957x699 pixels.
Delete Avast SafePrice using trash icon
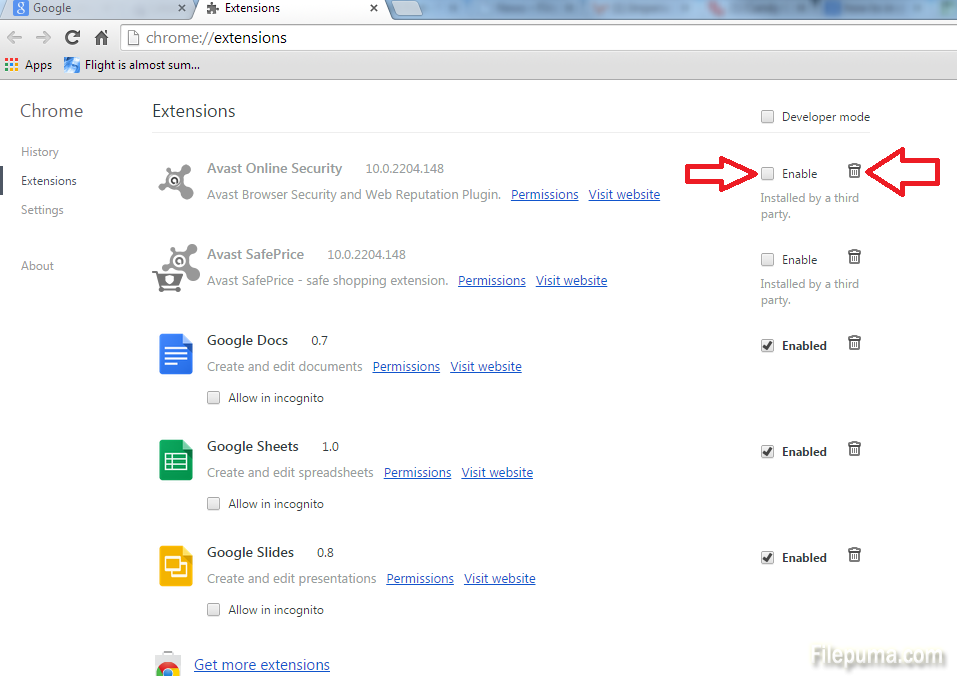854,257
